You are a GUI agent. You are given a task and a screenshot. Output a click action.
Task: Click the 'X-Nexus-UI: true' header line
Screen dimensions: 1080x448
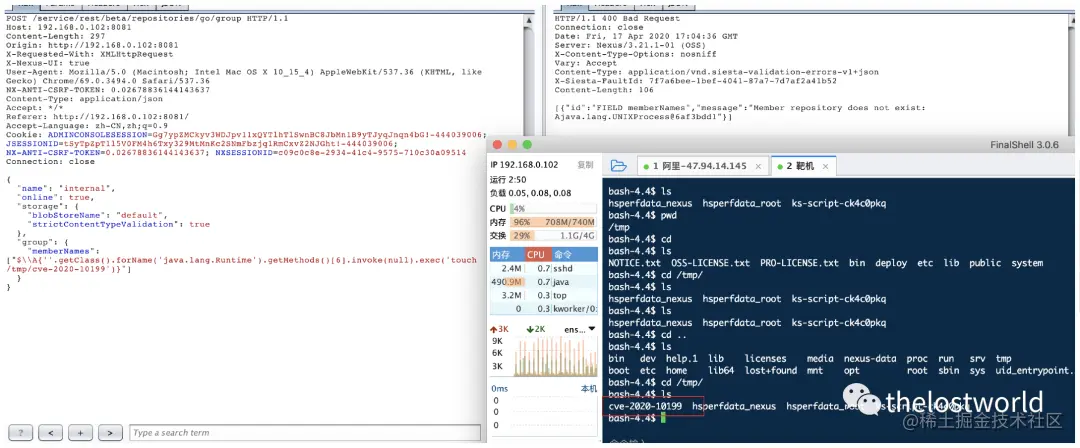pos(48,63)
